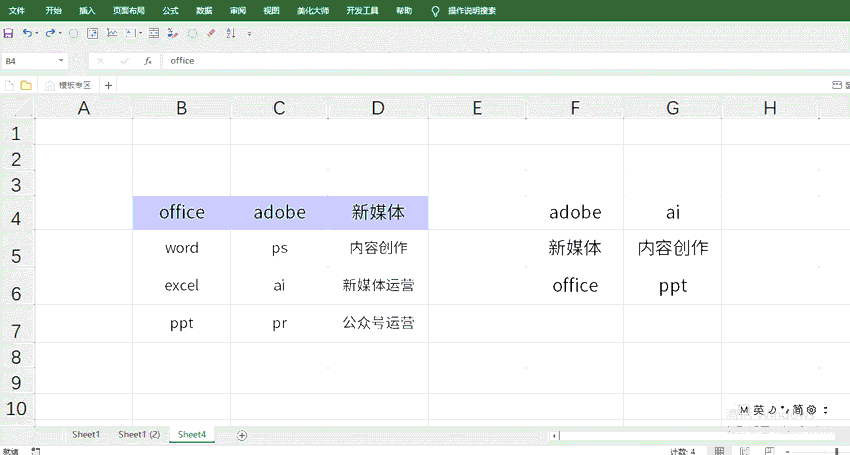
Task: Click the IME settings gear icon
Action: [x=812, y=410]
